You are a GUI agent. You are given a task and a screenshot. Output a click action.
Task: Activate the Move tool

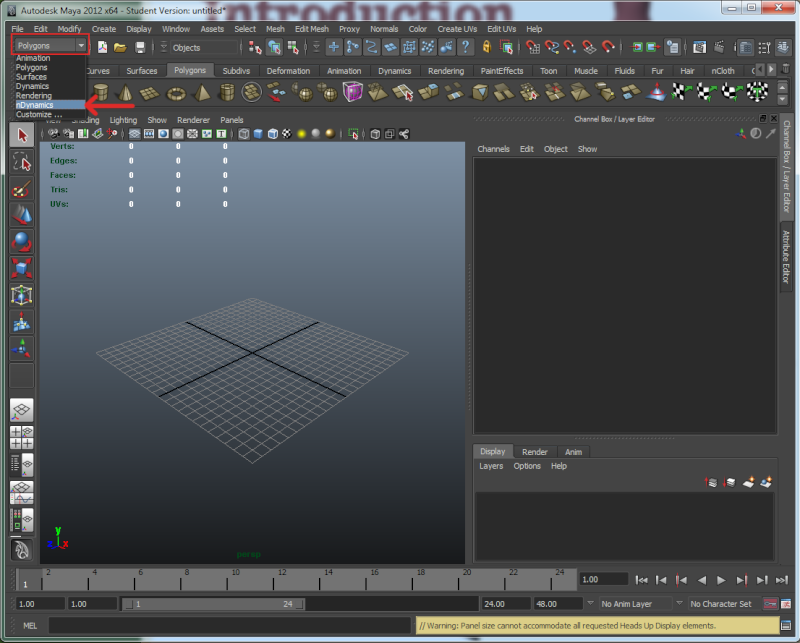(21, 215)
